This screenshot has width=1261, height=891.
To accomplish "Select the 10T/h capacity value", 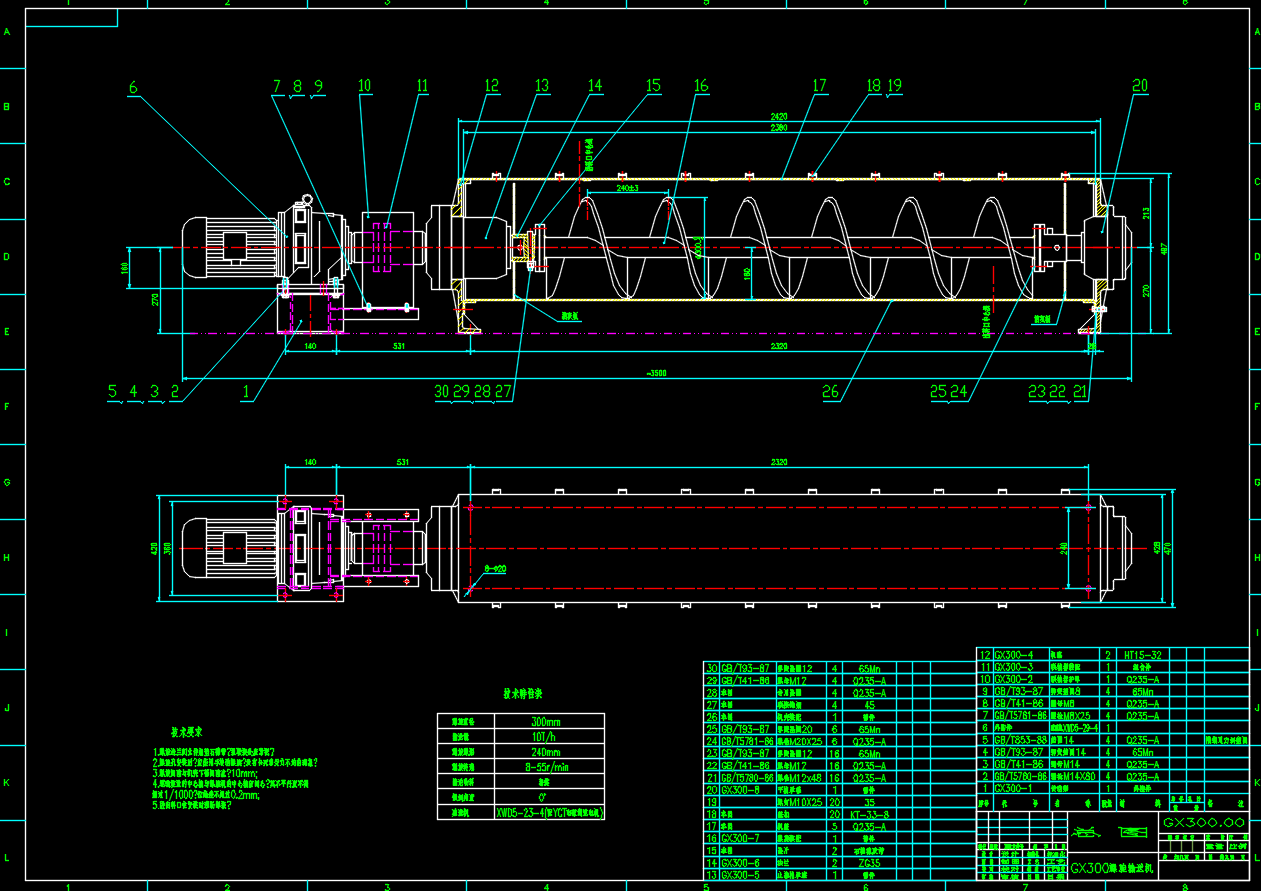I will 545,736.
